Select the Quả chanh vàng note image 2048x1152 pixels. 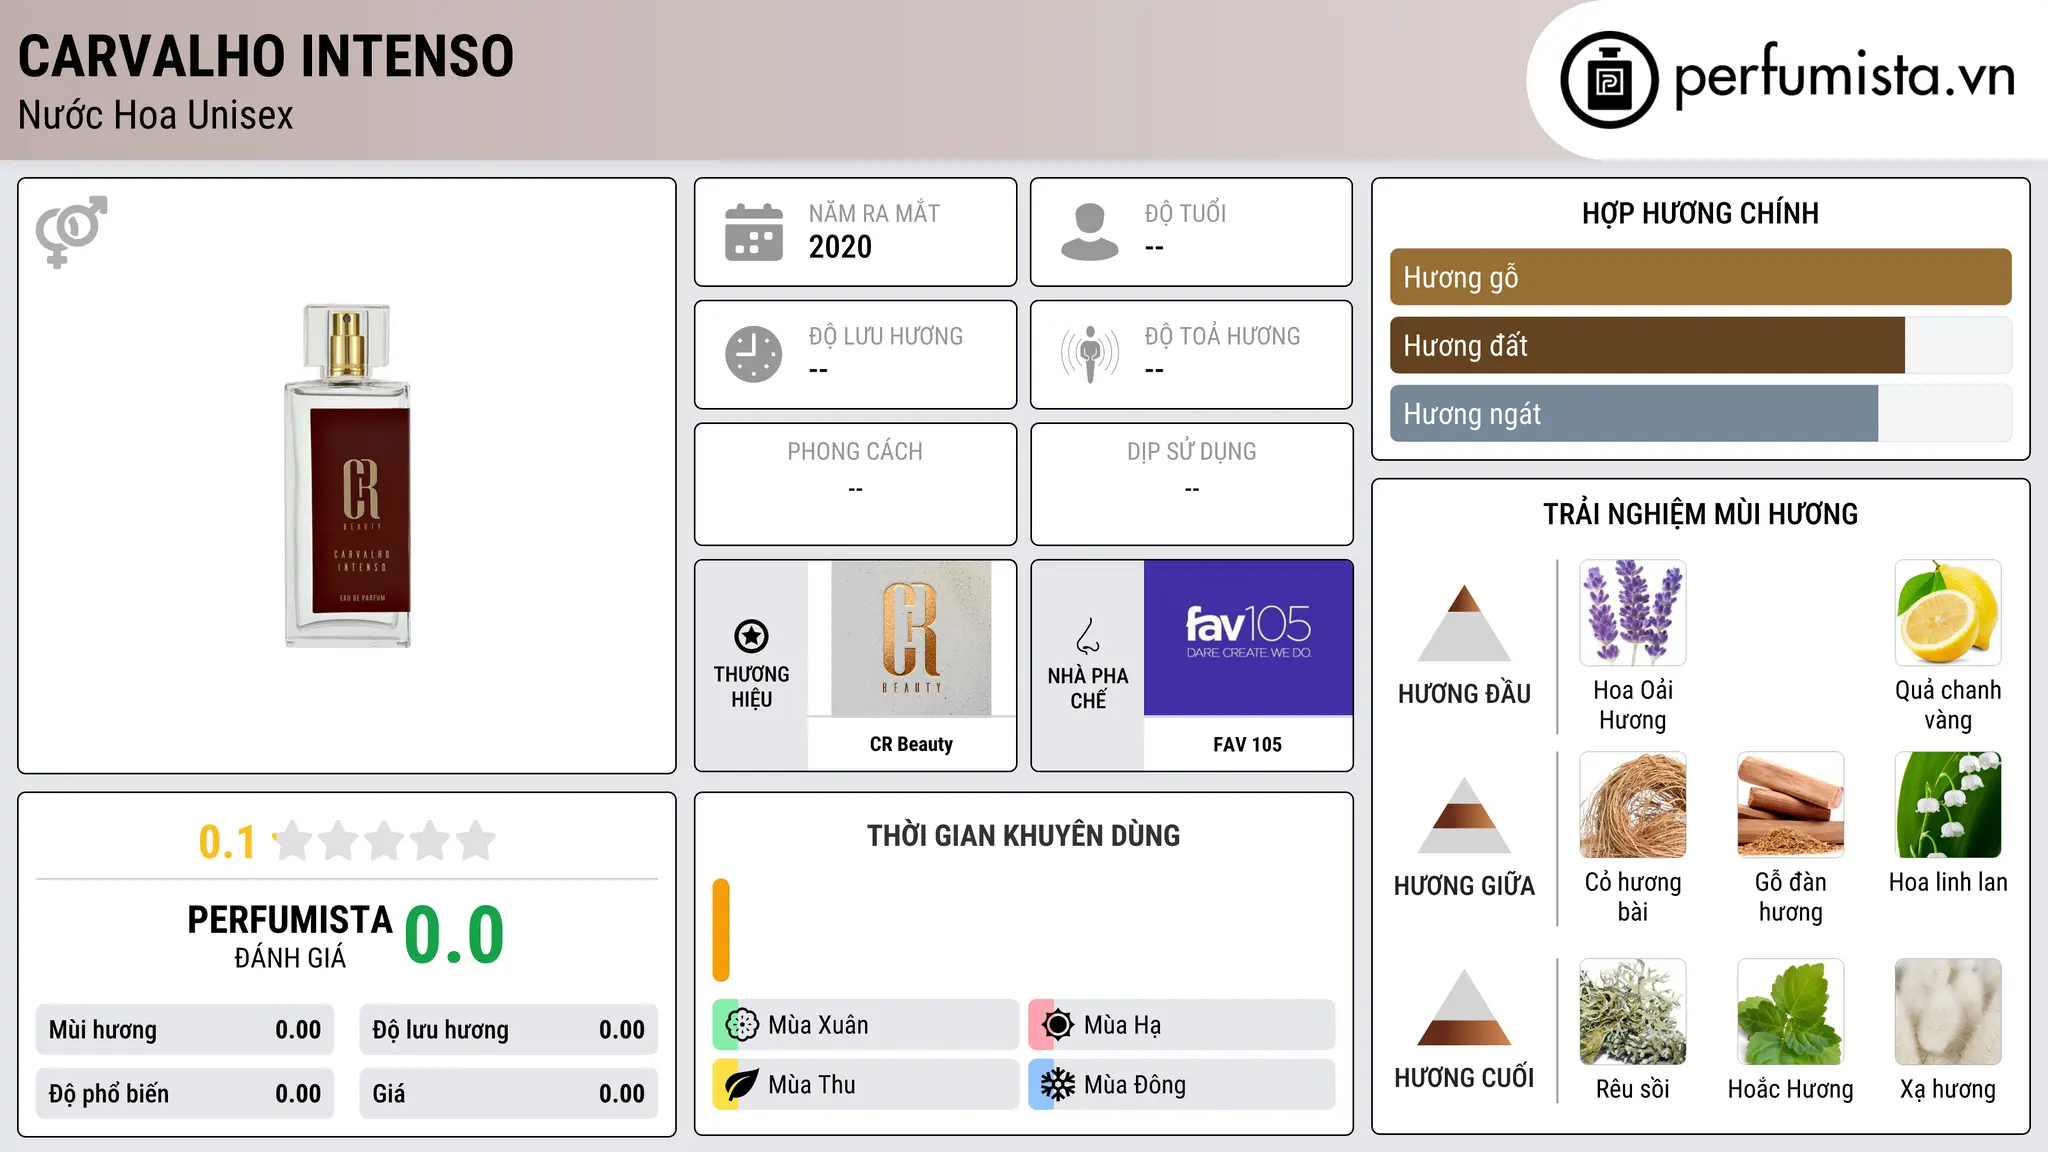coord(1948,613)
